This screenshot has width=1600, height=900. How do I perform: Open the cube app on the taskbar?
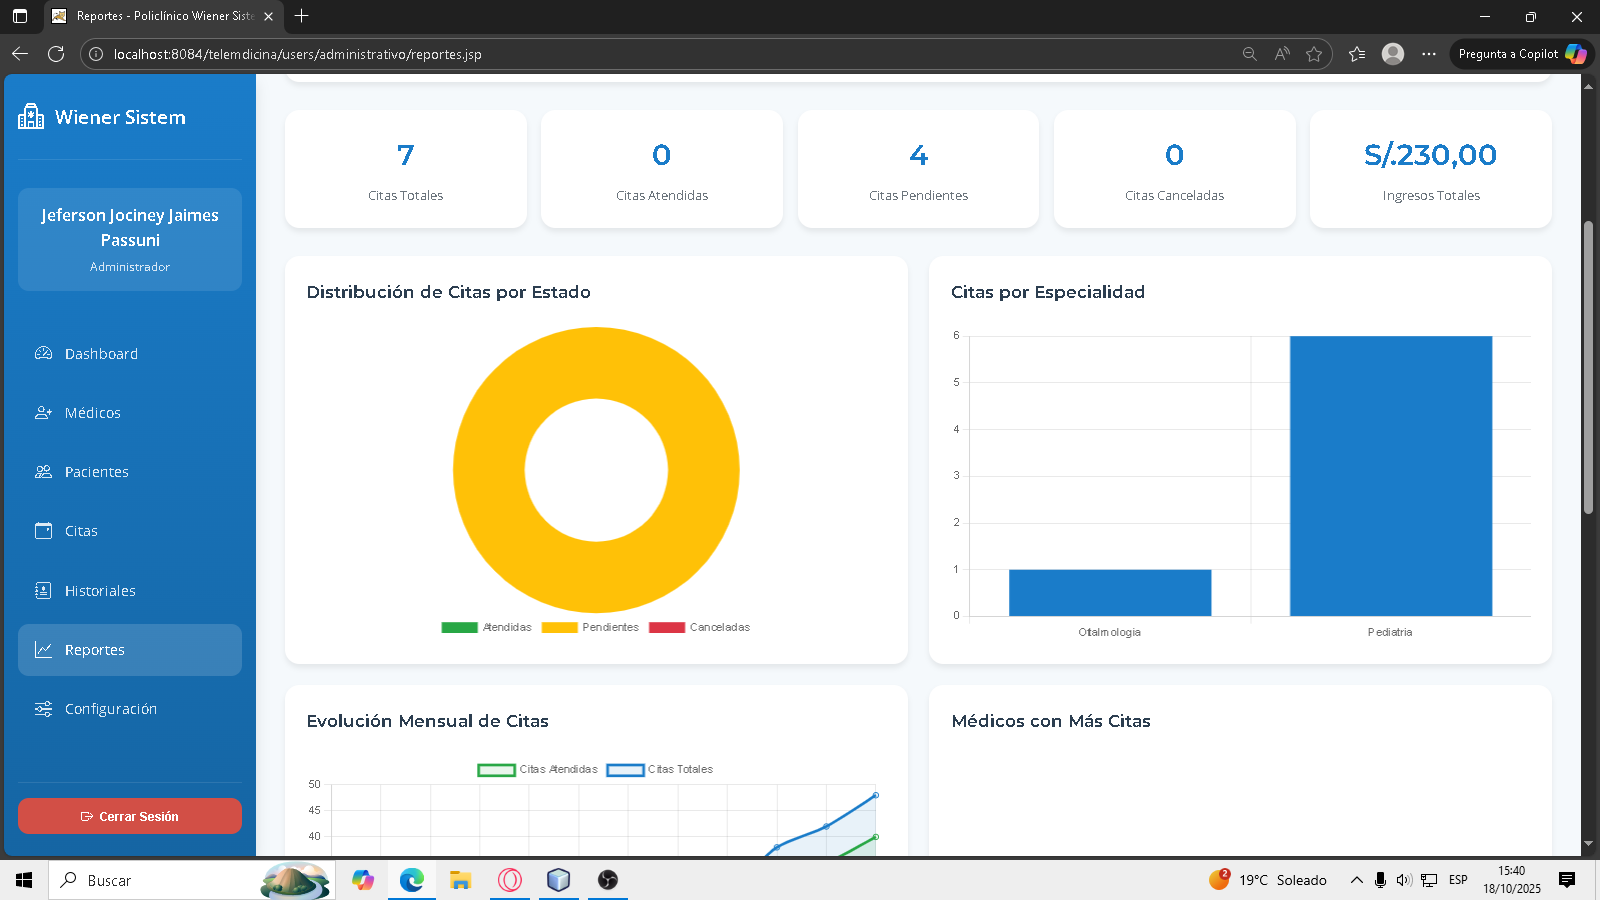tap(558, 880)
